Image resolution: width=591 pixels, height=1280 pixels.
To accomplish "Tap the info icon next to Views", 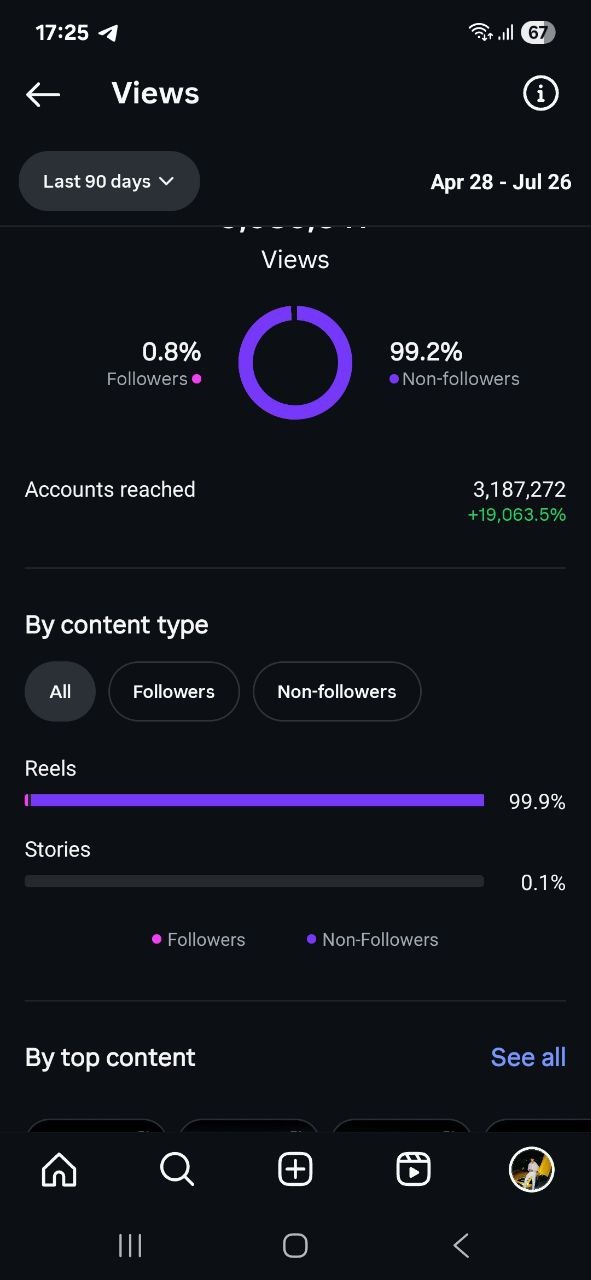I will tap(540, 93).
